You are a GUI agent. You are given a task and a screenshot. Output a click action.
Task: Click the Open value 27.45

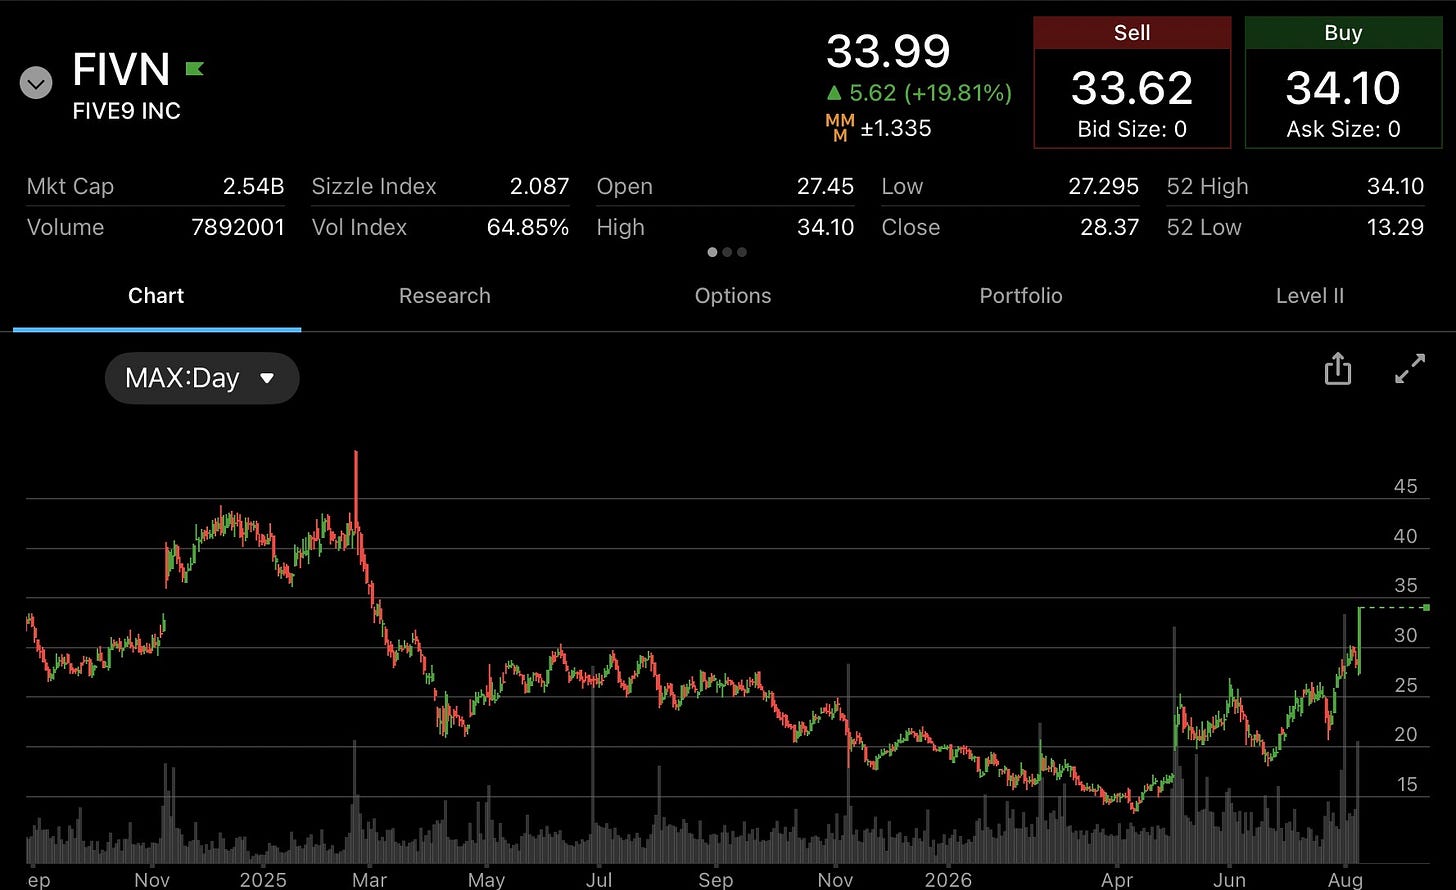(826, 186)
